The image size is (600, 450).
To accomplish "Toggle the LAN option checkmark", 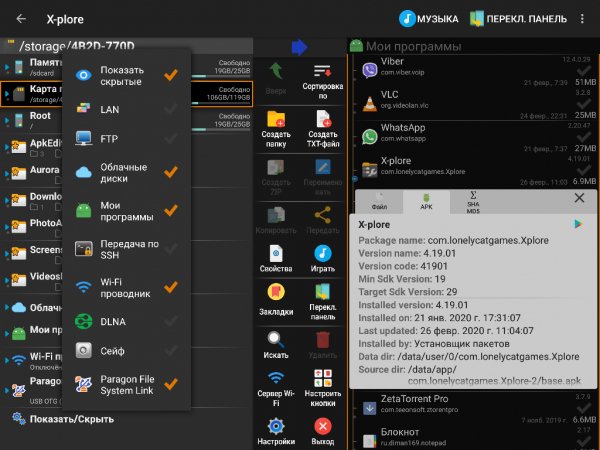I will pyautogui.click(x=171, y=109).
